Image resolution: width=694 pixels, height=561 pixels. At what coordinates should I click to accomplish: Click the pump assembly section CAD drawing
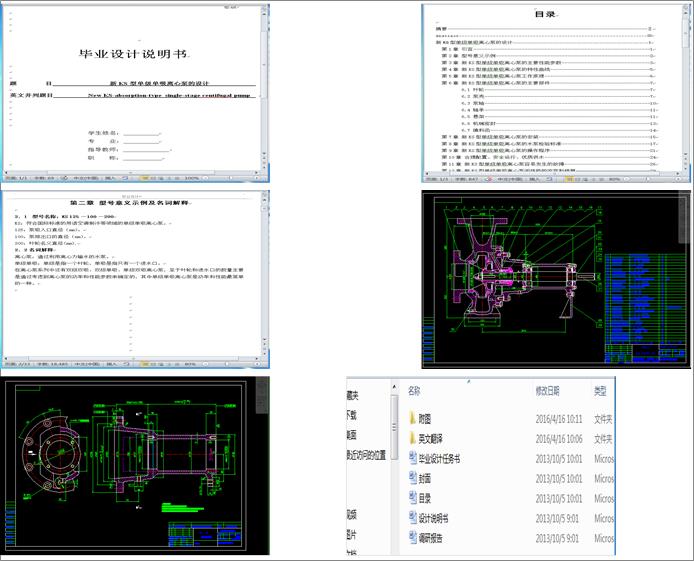525,269
